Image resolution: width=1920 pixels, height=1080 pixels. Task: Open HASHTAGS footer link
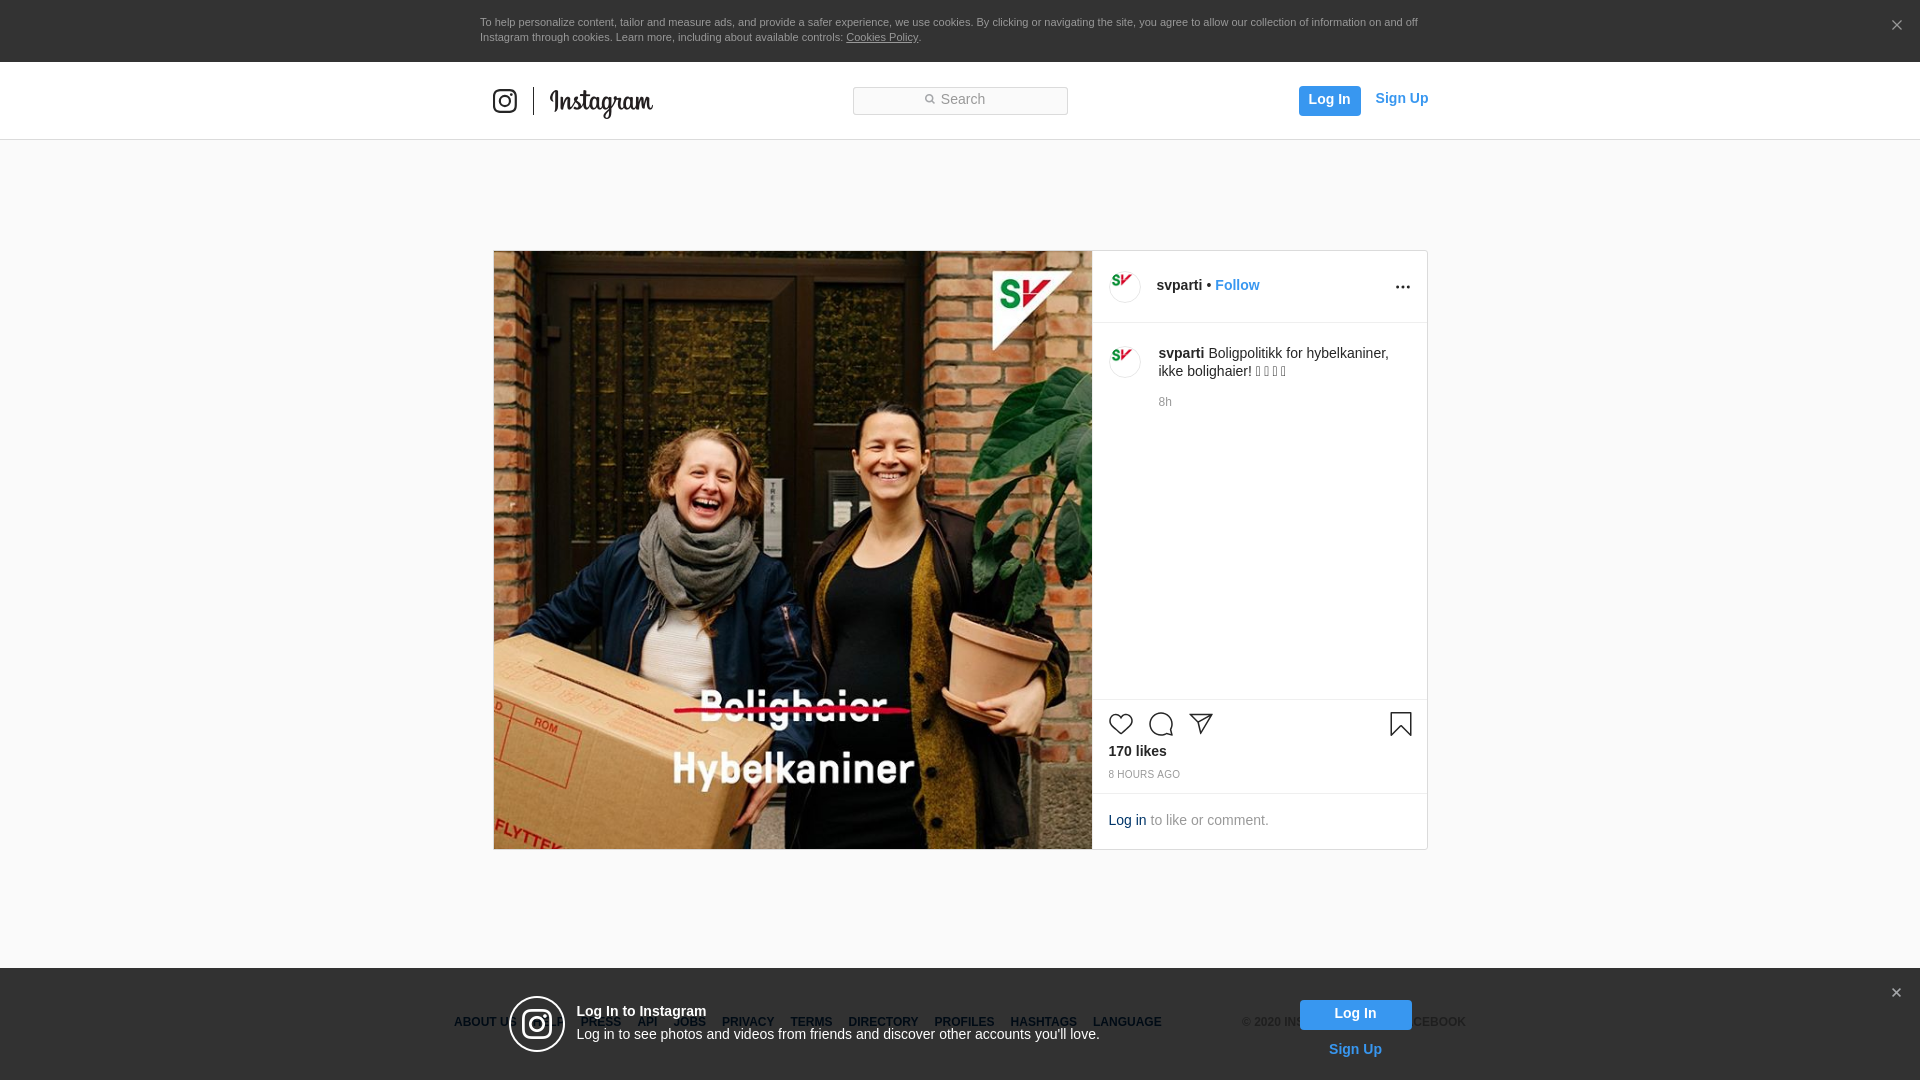(x=1043, y=1022)
